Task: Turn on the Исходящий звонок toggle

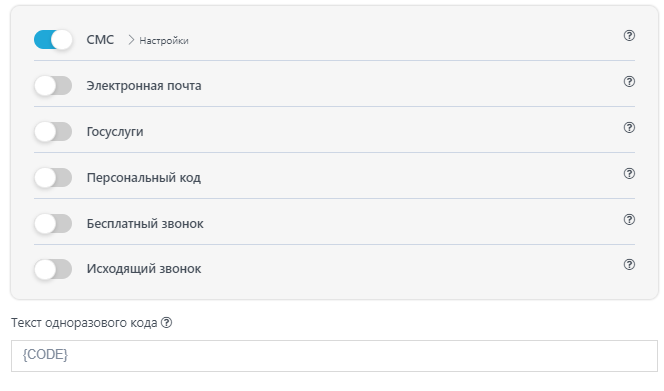Action: (53, 269)
